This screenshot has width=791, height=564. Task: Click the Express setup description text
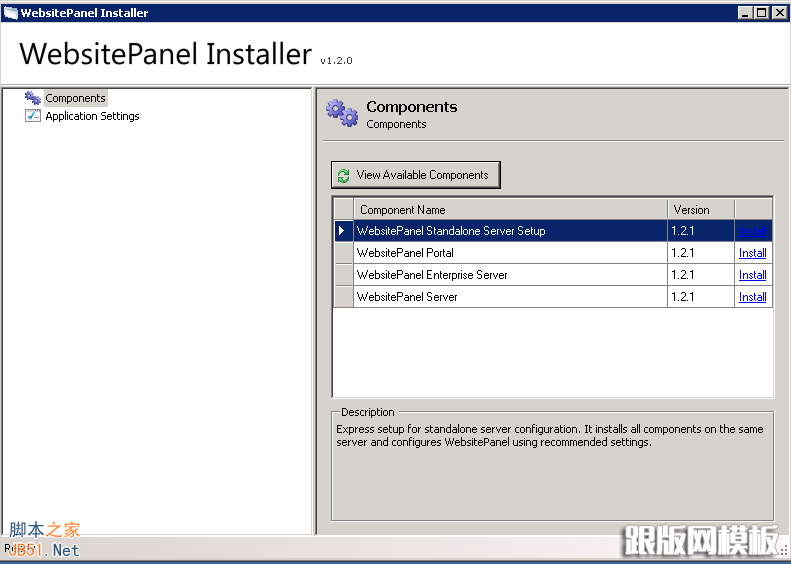click(550, 436)
